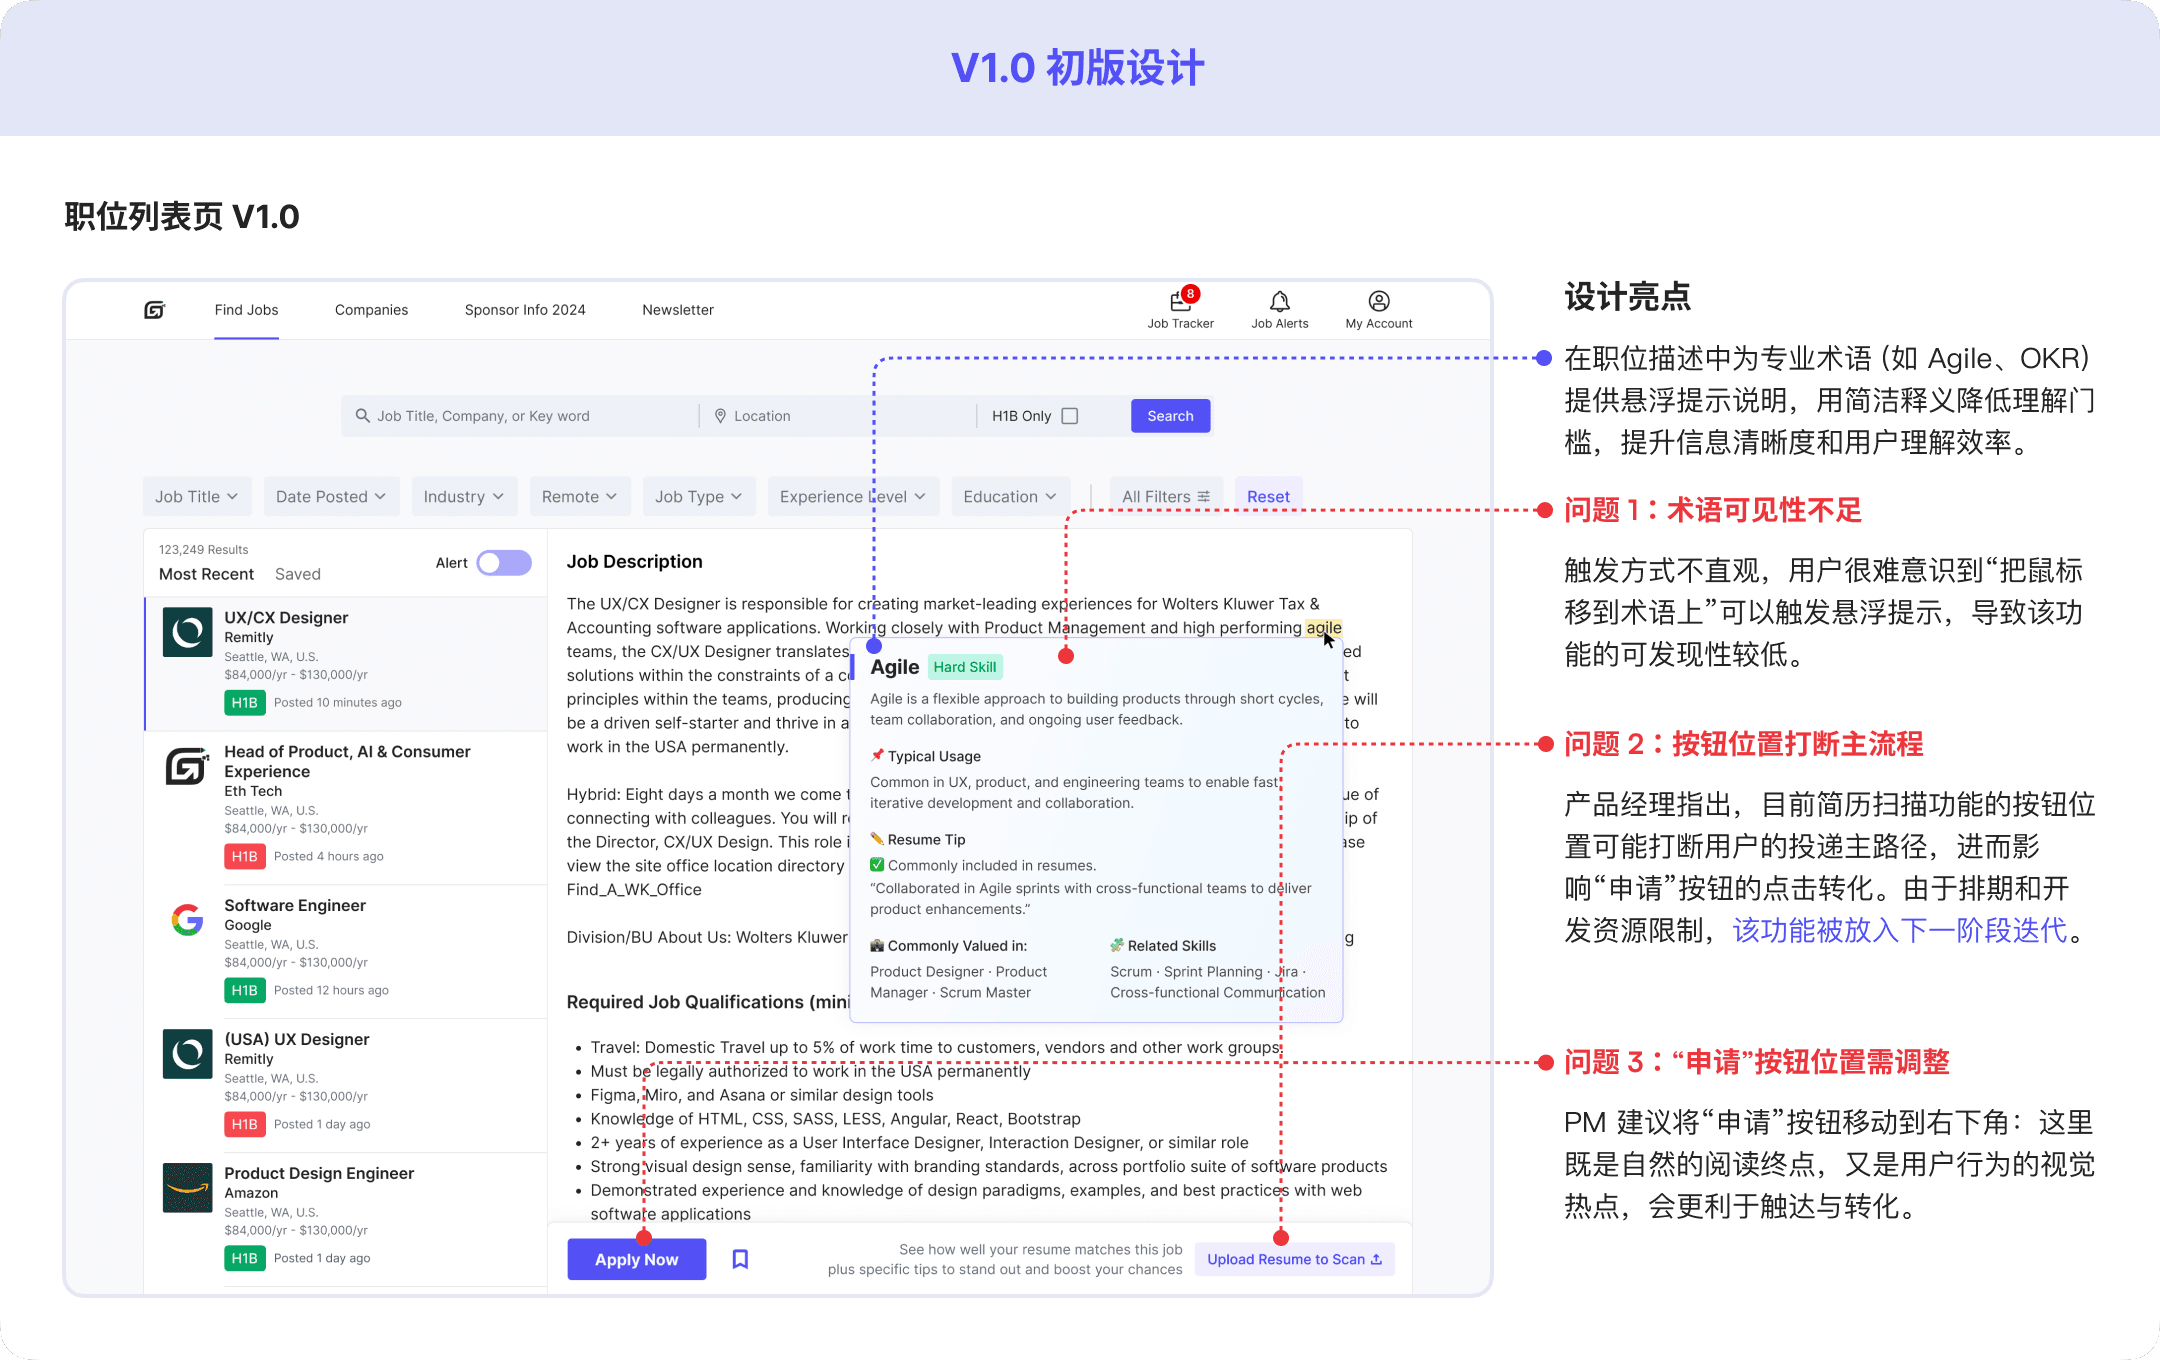
Task: Click the Job Alerts bell icon
Action: click(x=1279, y=302)
